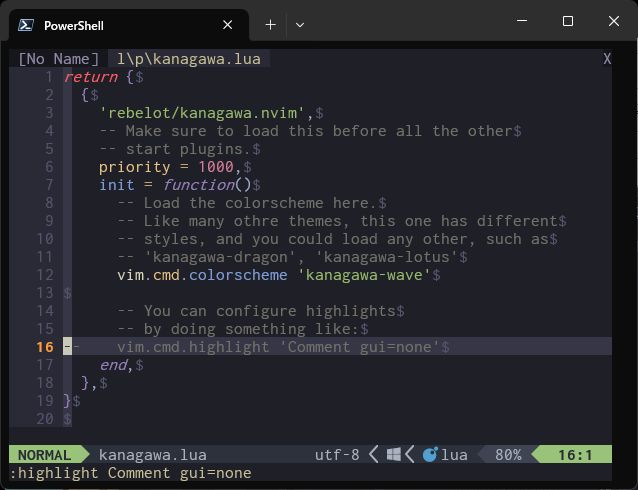Click the fold marker beside line 16
638x490 pixels.
(x=68, y=347)
